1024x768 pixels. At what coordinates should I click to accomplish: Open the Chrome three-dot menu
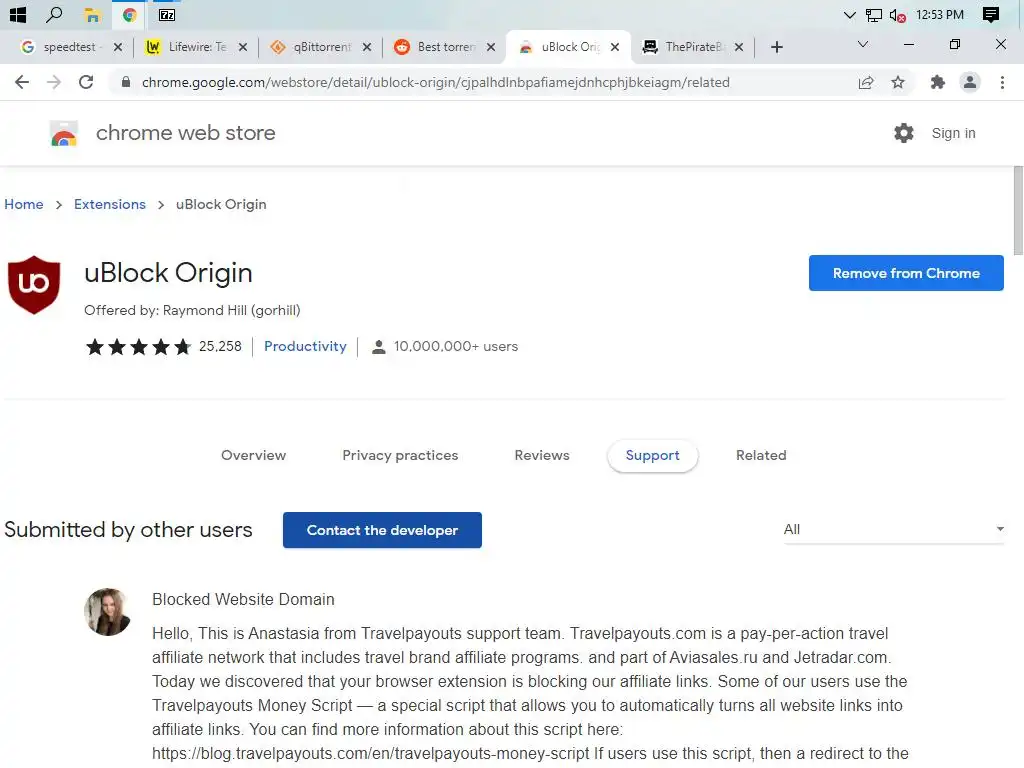coord(1002,82)
